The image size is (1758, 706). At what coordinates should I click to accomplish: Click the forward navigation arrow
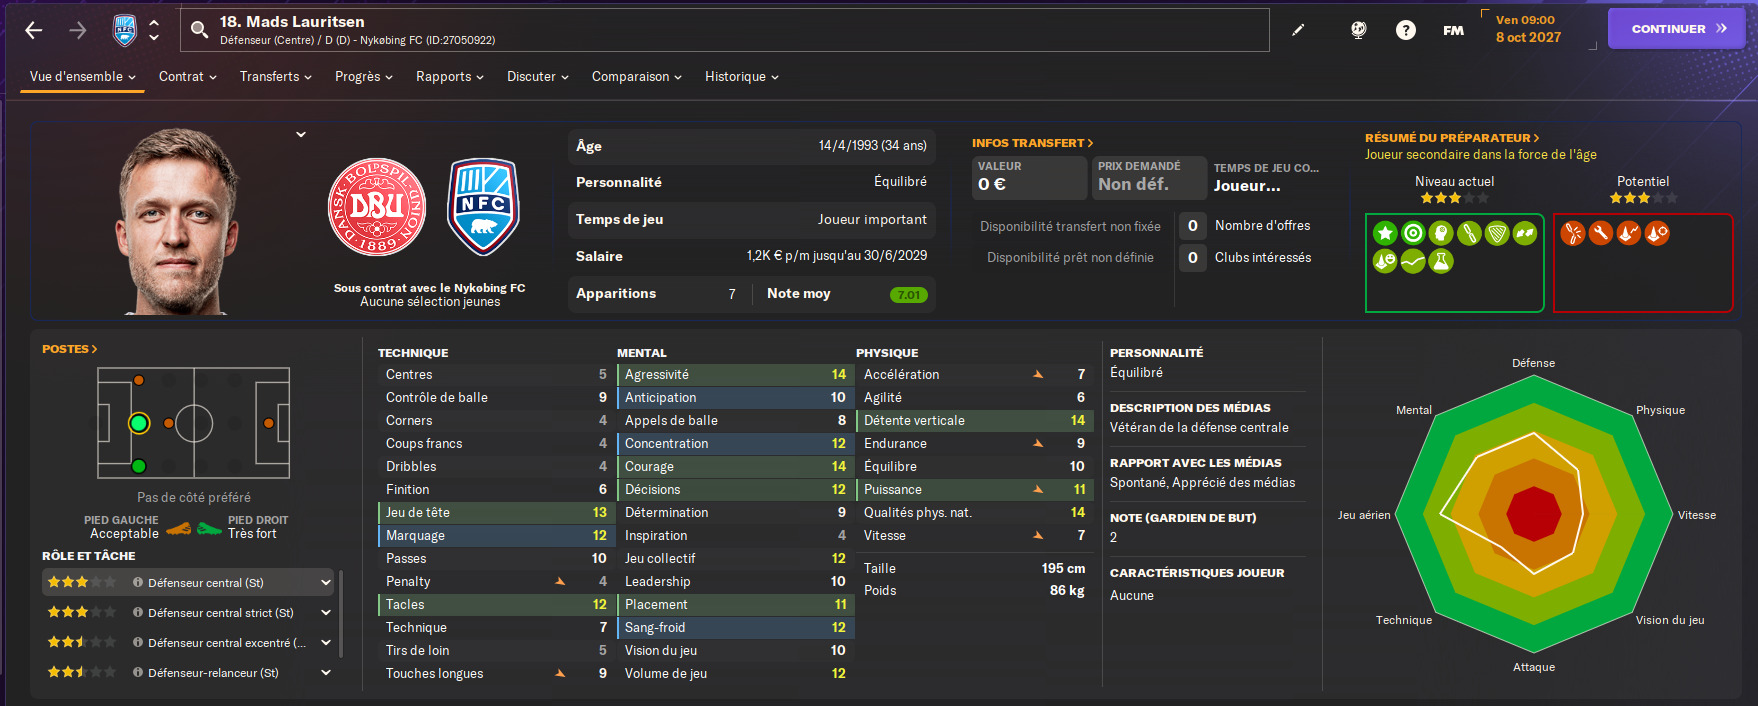pos(78,30)
